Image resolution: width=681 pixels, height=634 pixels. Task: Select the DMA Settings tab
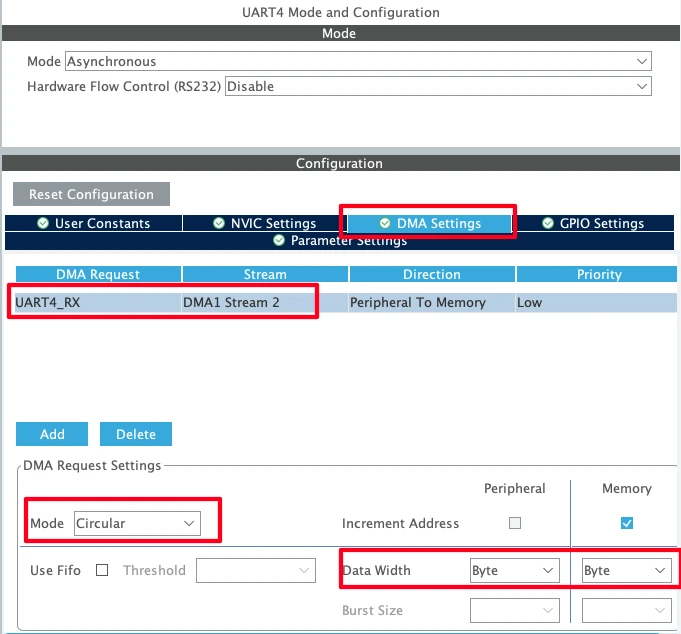(429, 223)
